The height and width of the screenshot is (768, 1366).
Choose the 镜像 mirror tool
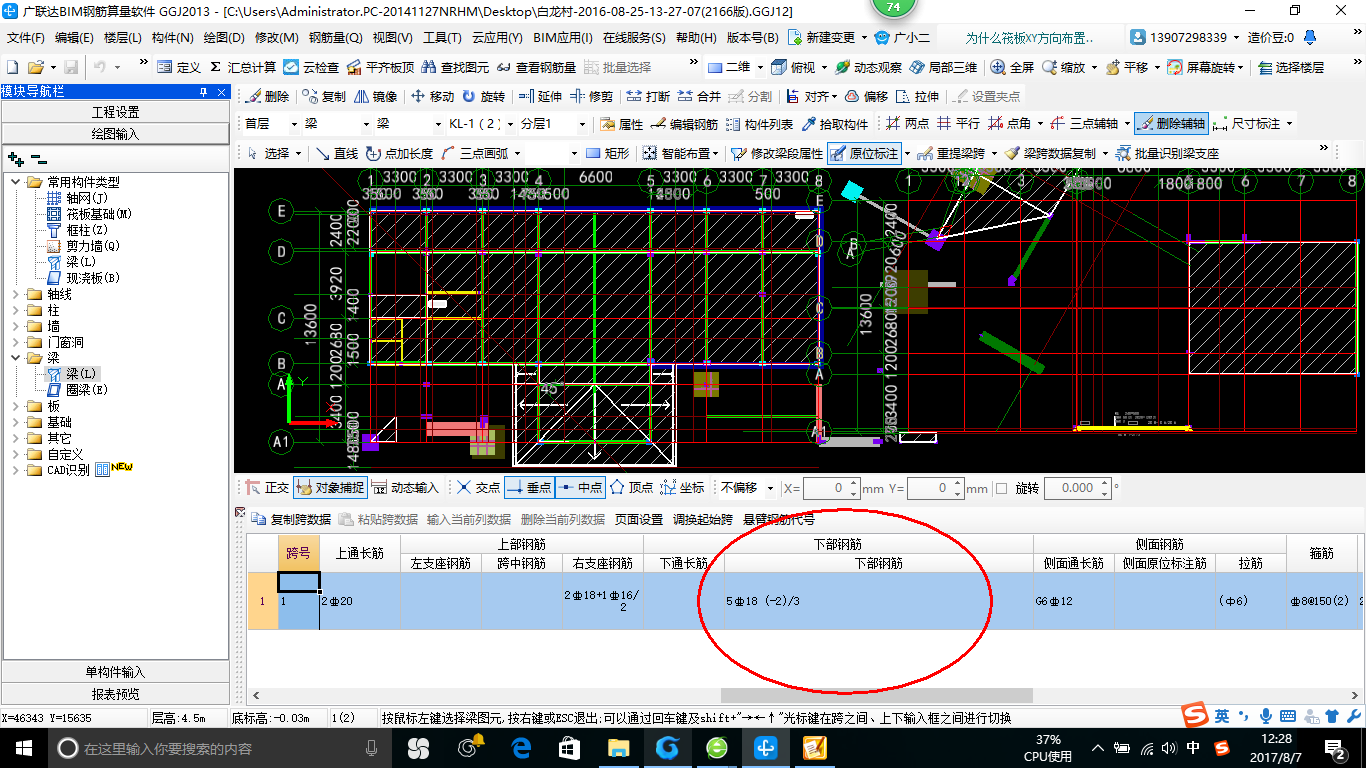pyautogui.click(x=375, y=97)
